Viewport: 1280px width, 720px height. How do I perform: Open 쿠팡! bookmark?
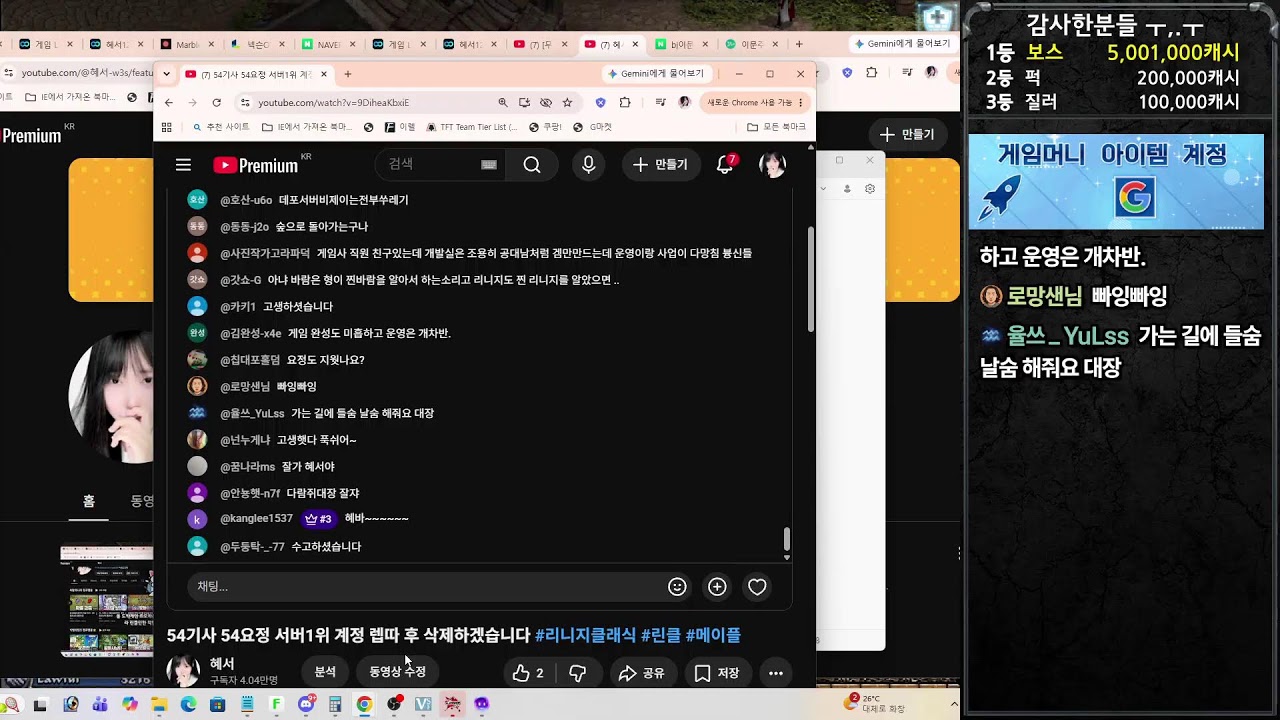pos(545,127)
